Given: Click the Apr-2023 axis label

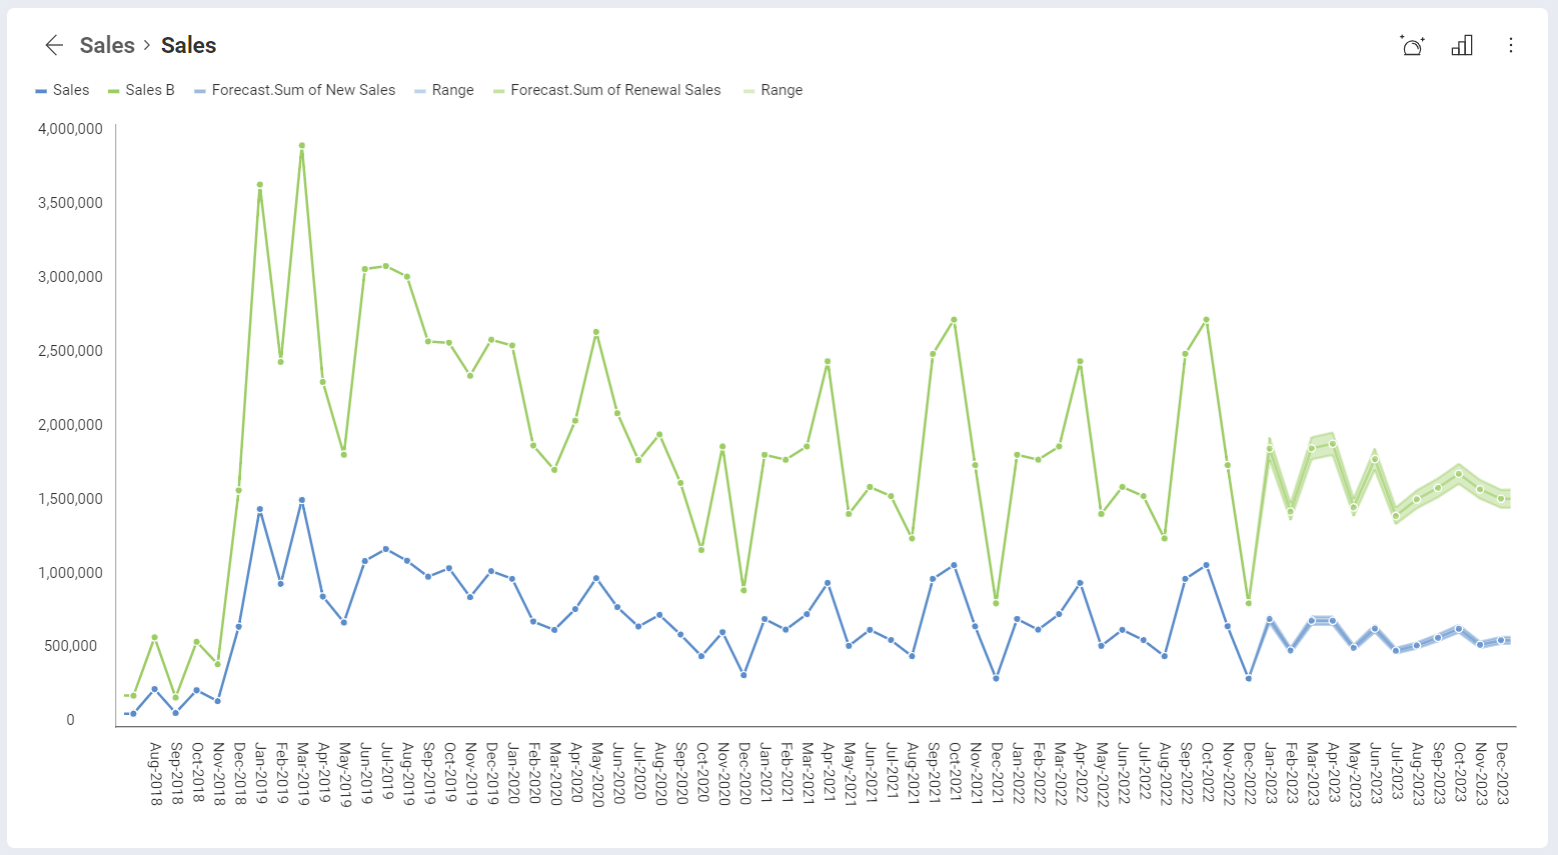Looking at the screenshot, I should pos(1333,774).
